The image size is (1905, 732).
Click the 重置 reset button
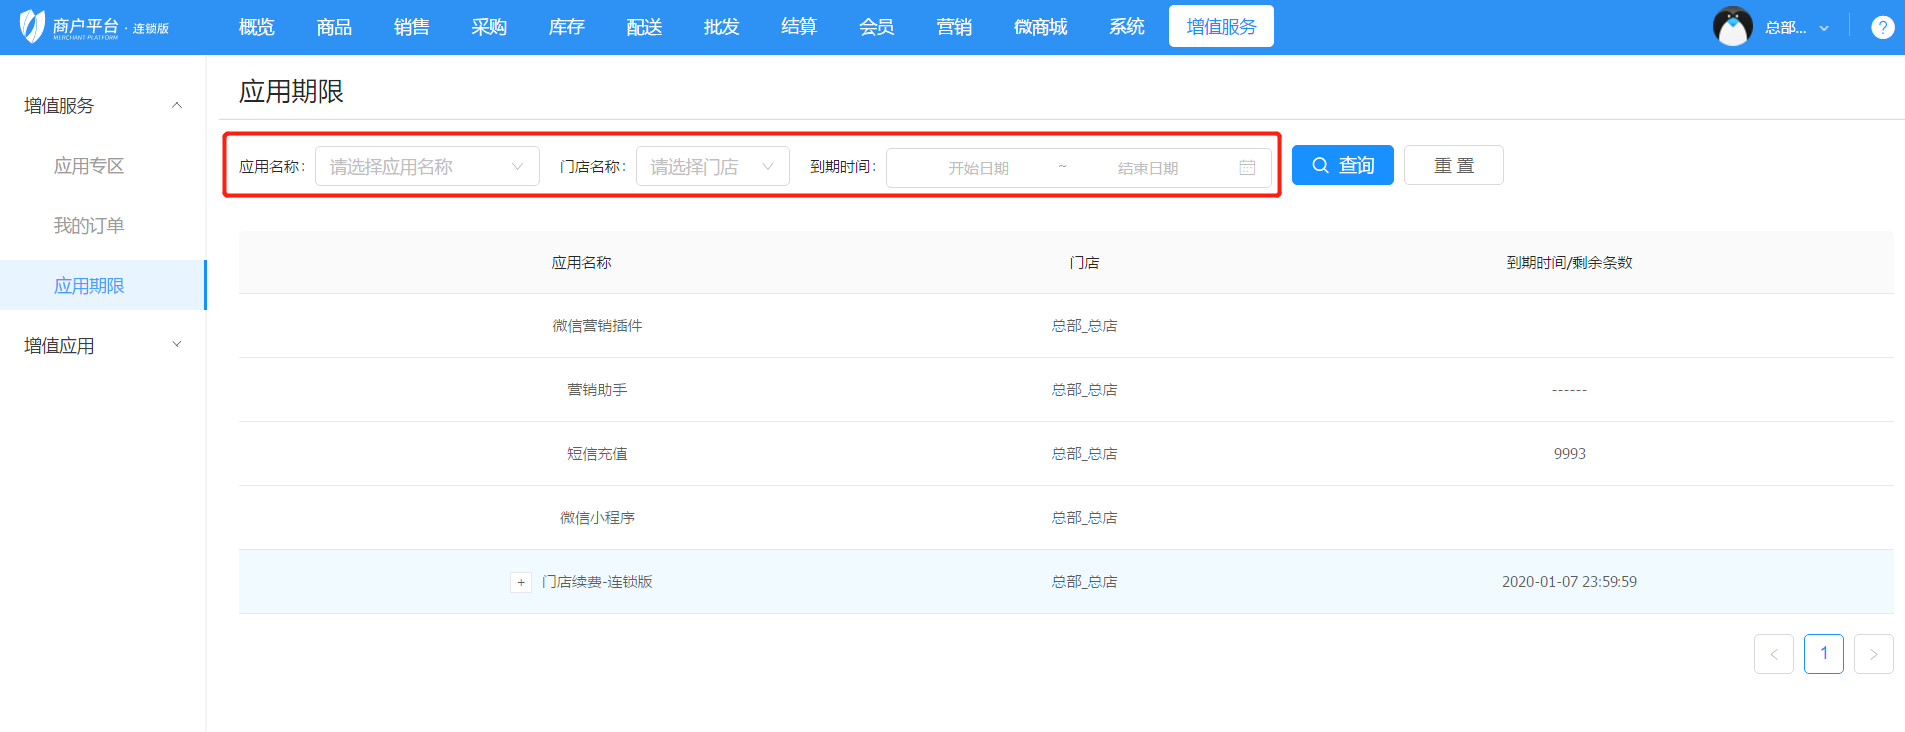coord(1453,165)
